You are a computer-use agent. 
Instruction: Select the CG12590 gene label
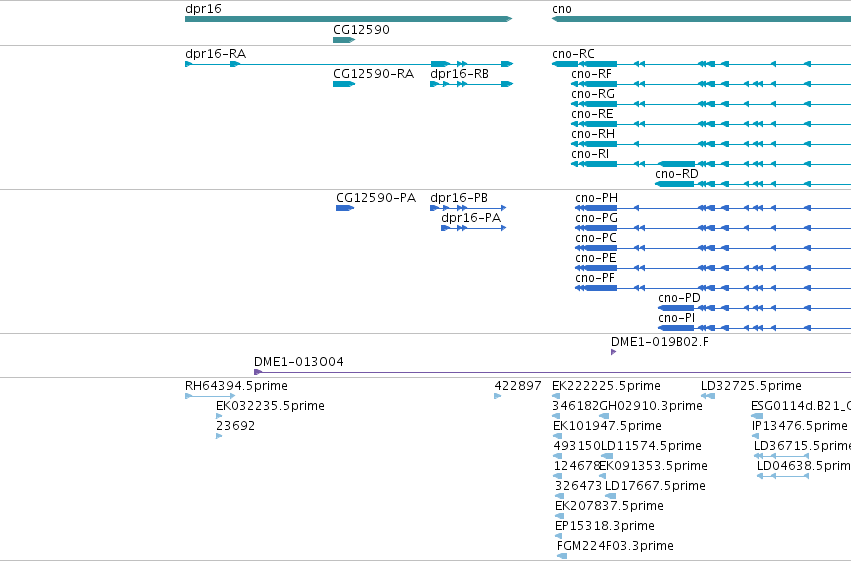(x=361, y=30)
